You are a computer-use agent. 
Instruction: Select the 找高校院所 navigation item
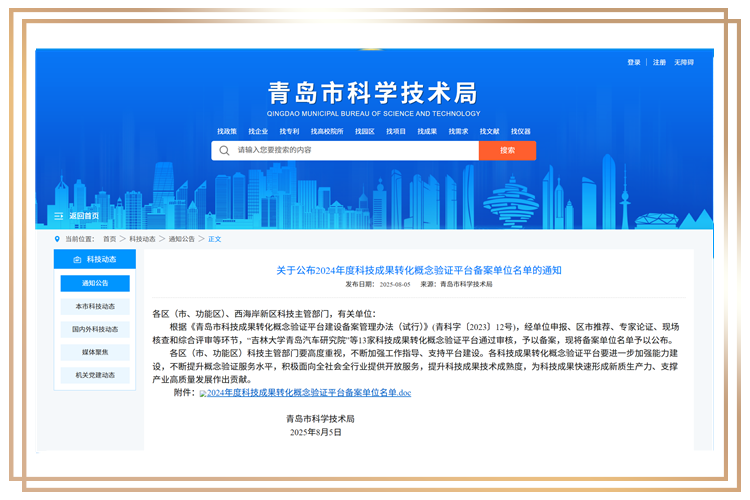click(x=327, y=131)
